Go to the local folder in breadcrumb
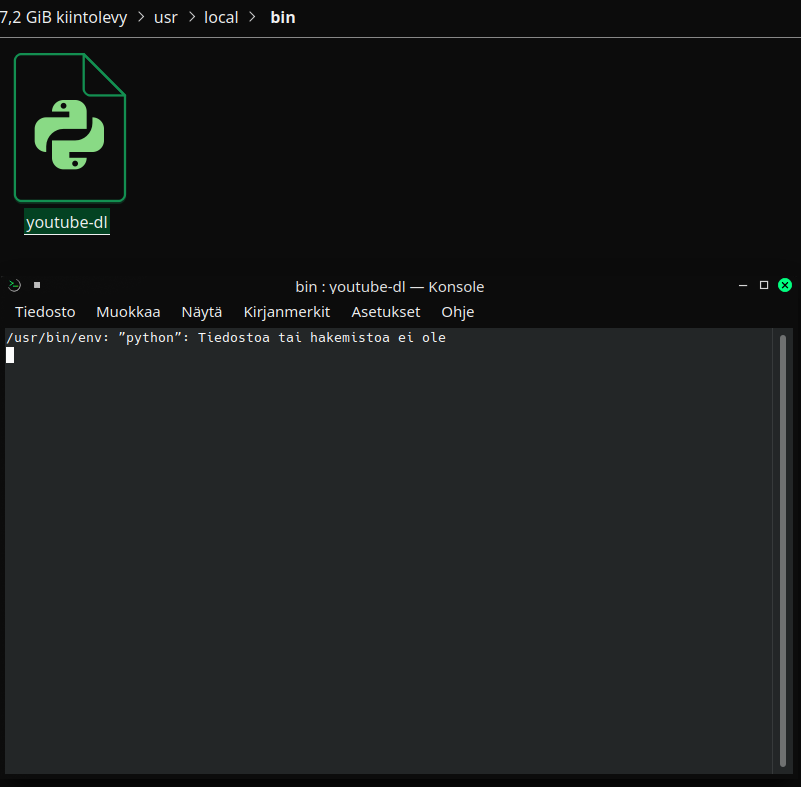 (x=221, y=17)
